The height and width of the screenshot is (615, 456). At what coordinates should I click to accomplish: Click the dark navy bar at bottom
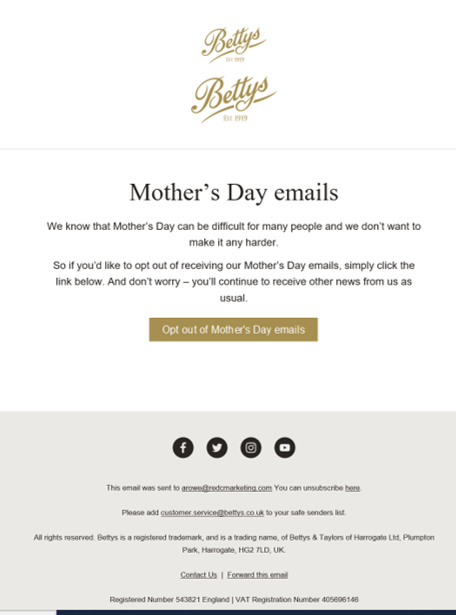click(256, 612)
